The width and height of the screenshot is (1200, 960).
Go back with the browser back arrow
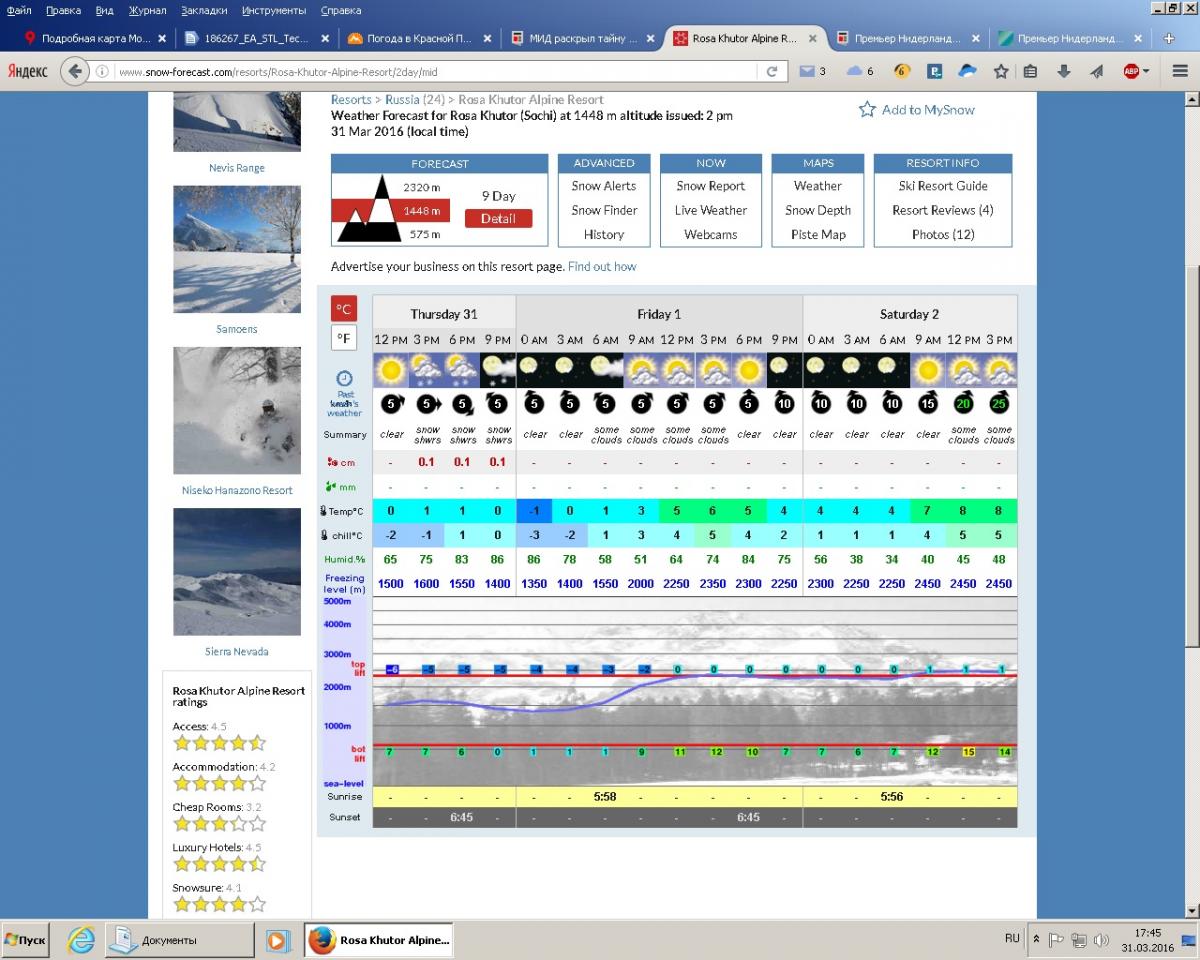pyautogui.click(x=74, y=72)
